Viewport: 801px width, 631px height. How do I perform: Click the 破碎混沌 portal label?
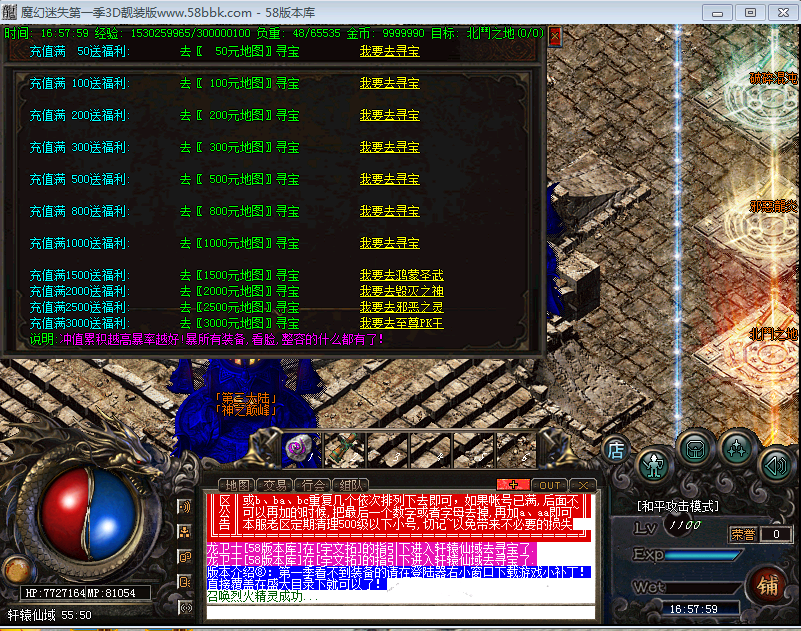pyautogui.click(x=773, y=78)
